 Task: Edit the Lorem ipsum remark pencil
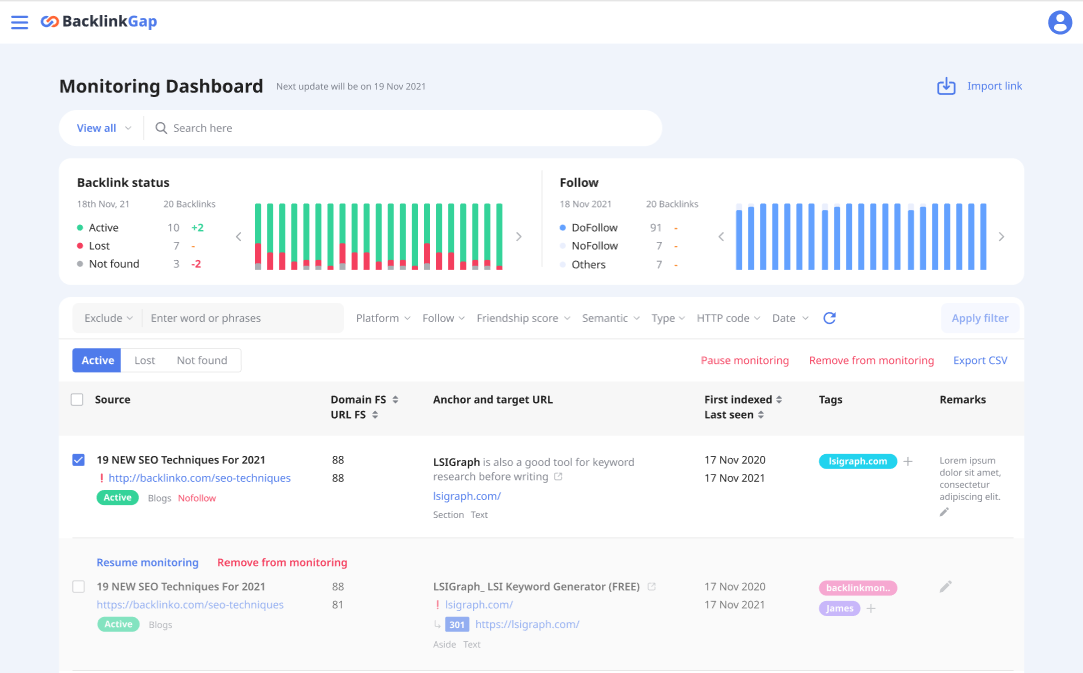point(944,512)
